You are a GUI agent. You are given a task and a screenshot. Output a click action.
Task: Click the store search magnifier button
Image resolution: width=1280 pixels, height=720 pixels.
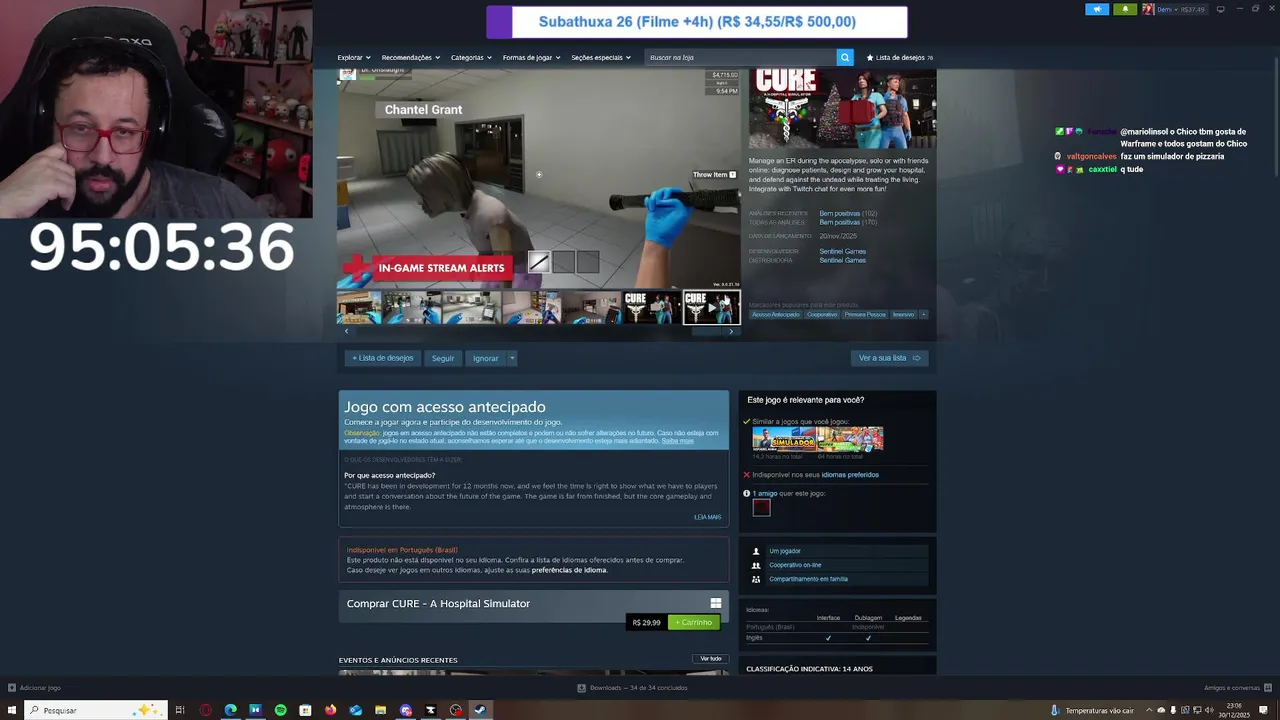(845, 57)
